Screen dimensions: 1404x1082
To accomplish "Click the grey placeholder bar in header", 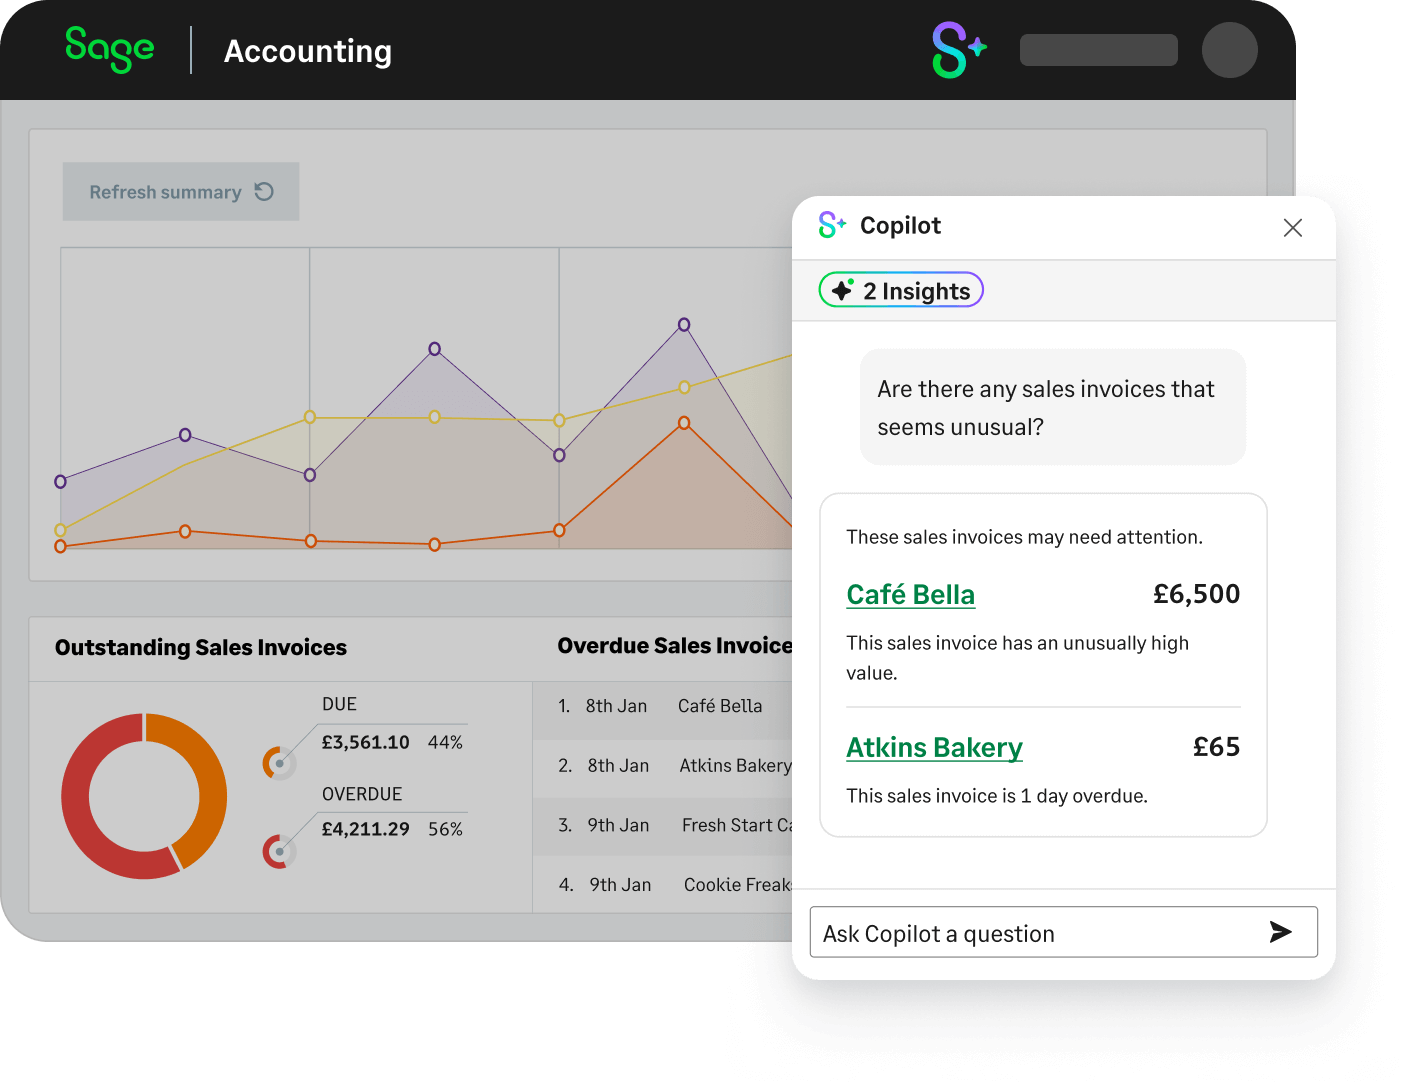I will click(x=1098, y=50).
